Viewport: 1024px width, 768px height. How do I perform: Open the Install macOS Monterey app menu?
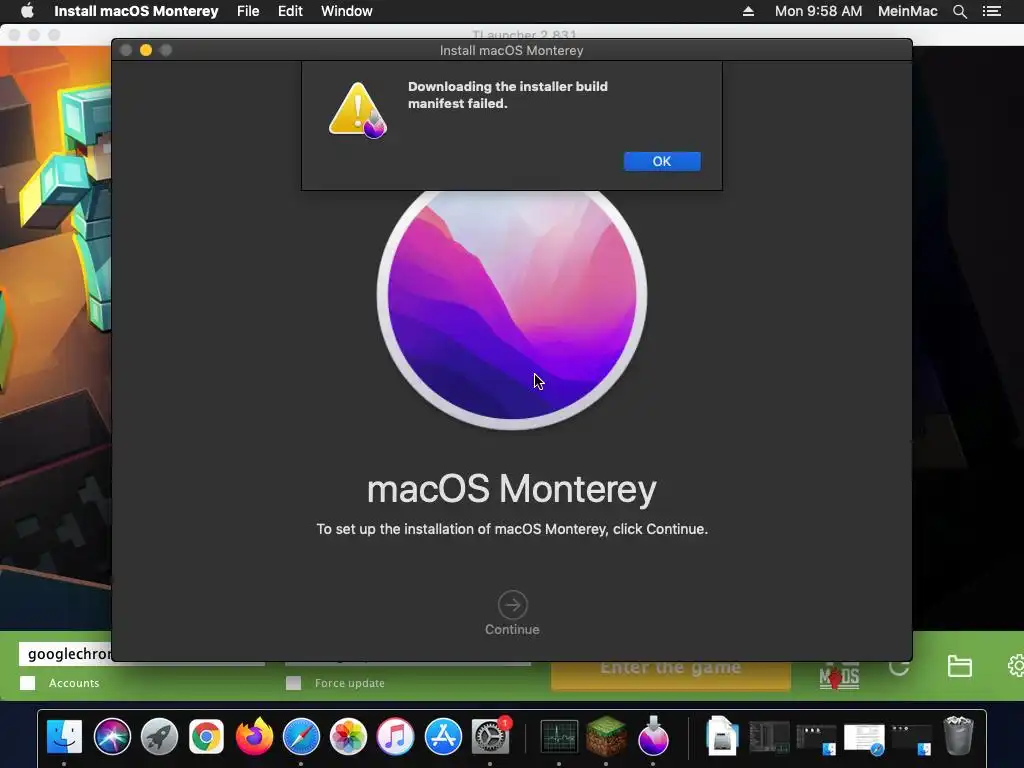pos(136,11)
